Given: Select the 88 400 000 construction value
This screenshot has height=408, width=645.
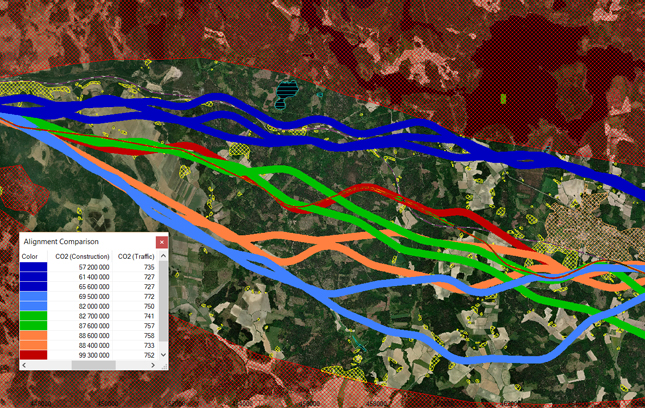Looking at the screenshot, I should [94, 345].
